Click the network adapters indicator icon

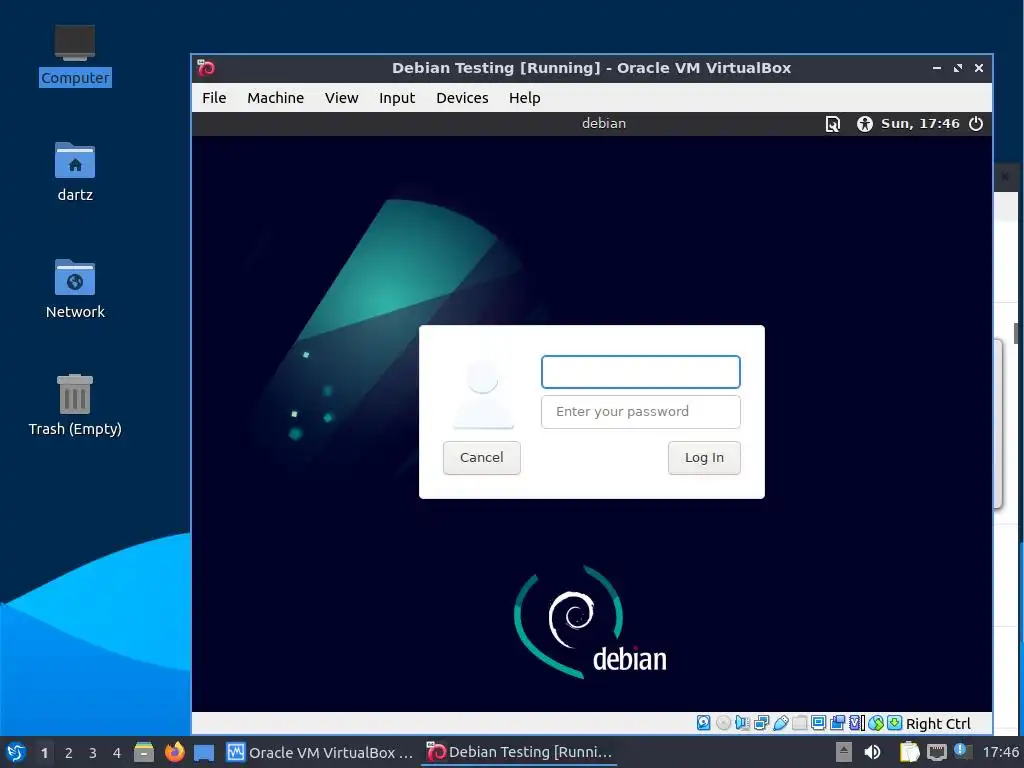pyautogui.click(x=761, y=723)
